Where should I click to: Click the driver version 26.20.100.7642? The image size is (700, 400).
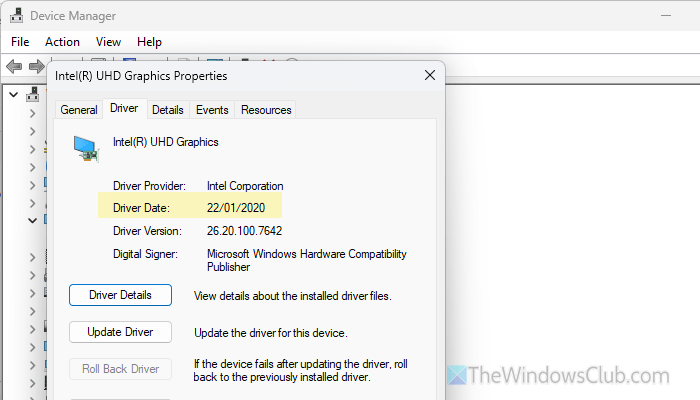click(x=244, y=231)
